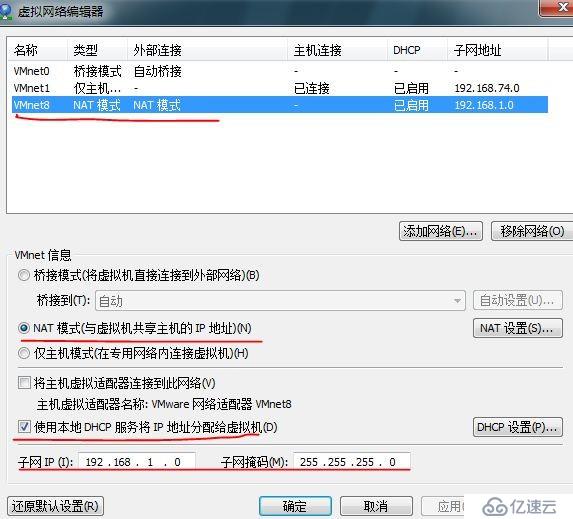Viewport: 573px width, 519px height.
Task: Click 192.168.1.0 subnet address cell
Action: [484, 105]
